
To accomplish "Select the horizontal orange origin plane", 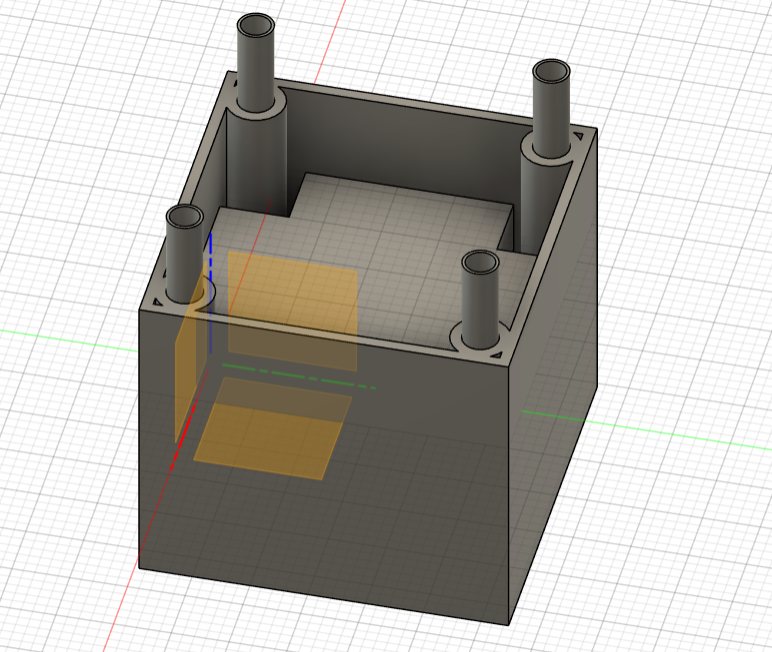I will (x=273, y=428).
